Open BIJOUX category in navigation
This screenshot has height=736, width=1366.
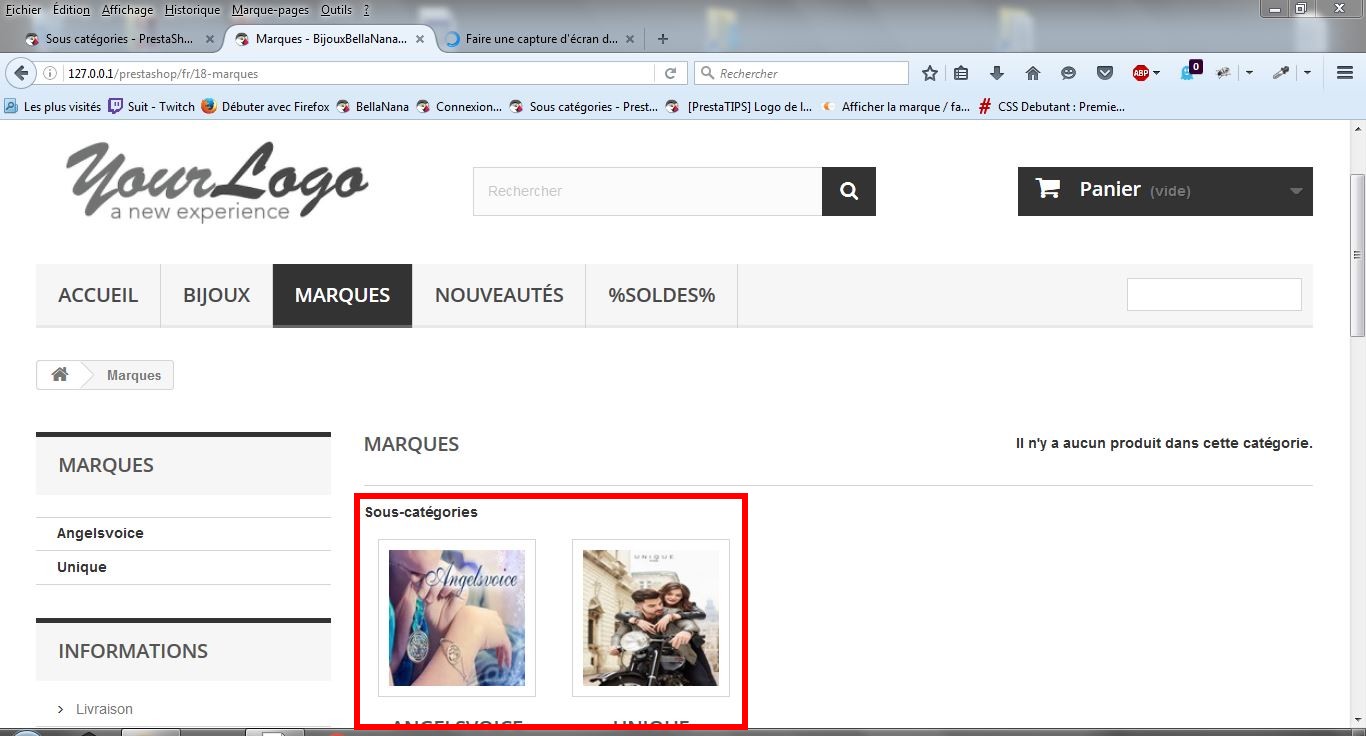(x=217, y=295)
